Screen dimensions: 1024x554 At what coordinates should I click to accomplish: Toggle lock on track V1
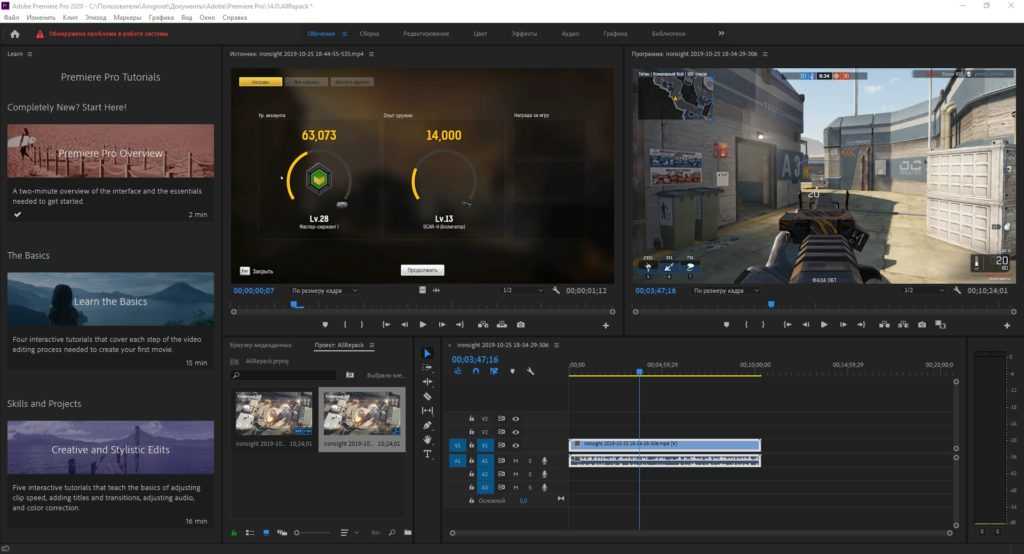pos(472,446)
